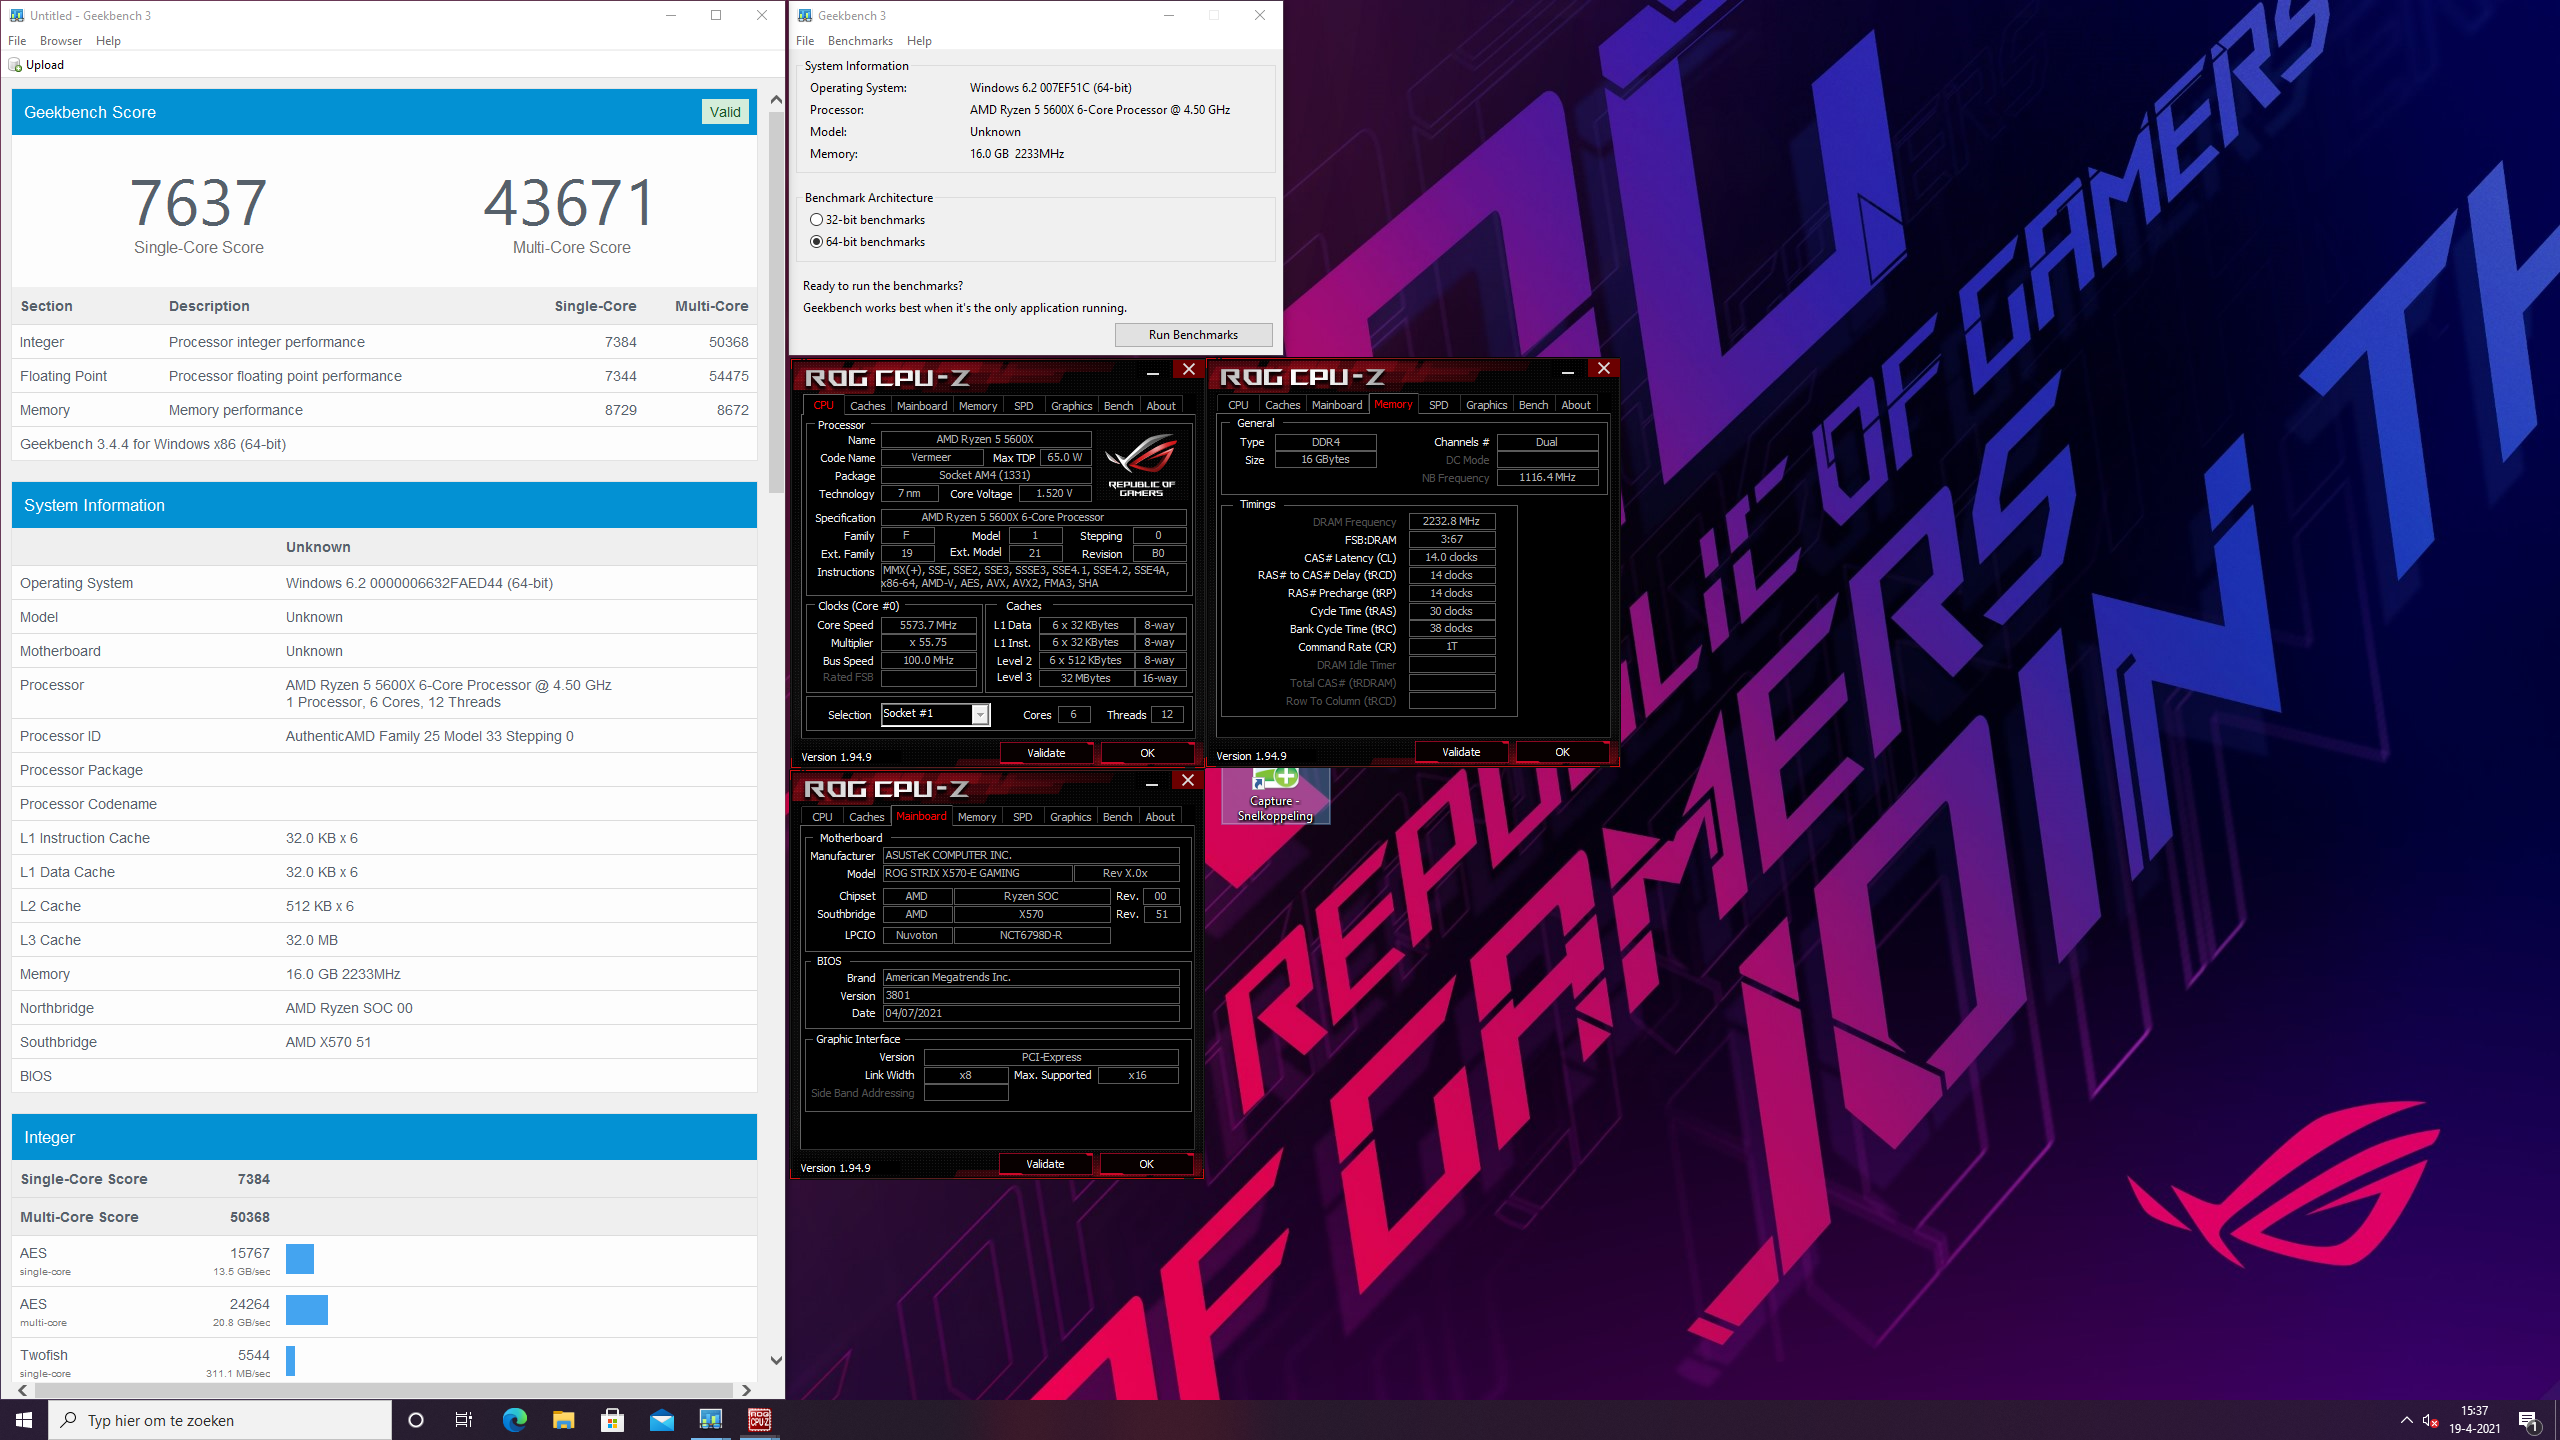Click Validate in CPU-Z Mainboard window

[1045, 1164]
